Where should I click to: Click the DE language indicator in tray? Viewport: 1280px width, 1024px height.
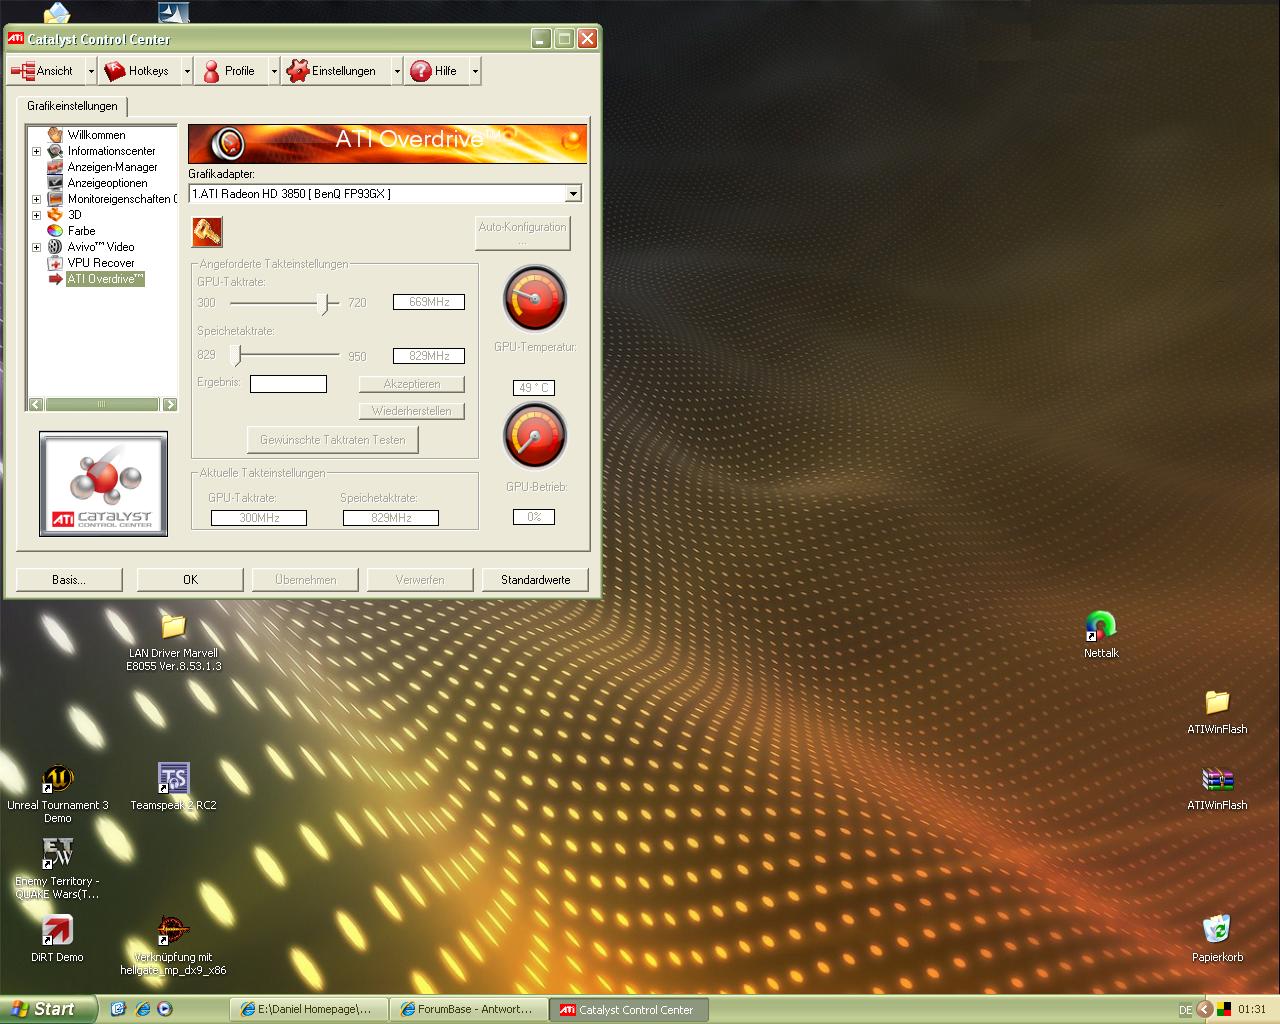click(1185, 1010)
